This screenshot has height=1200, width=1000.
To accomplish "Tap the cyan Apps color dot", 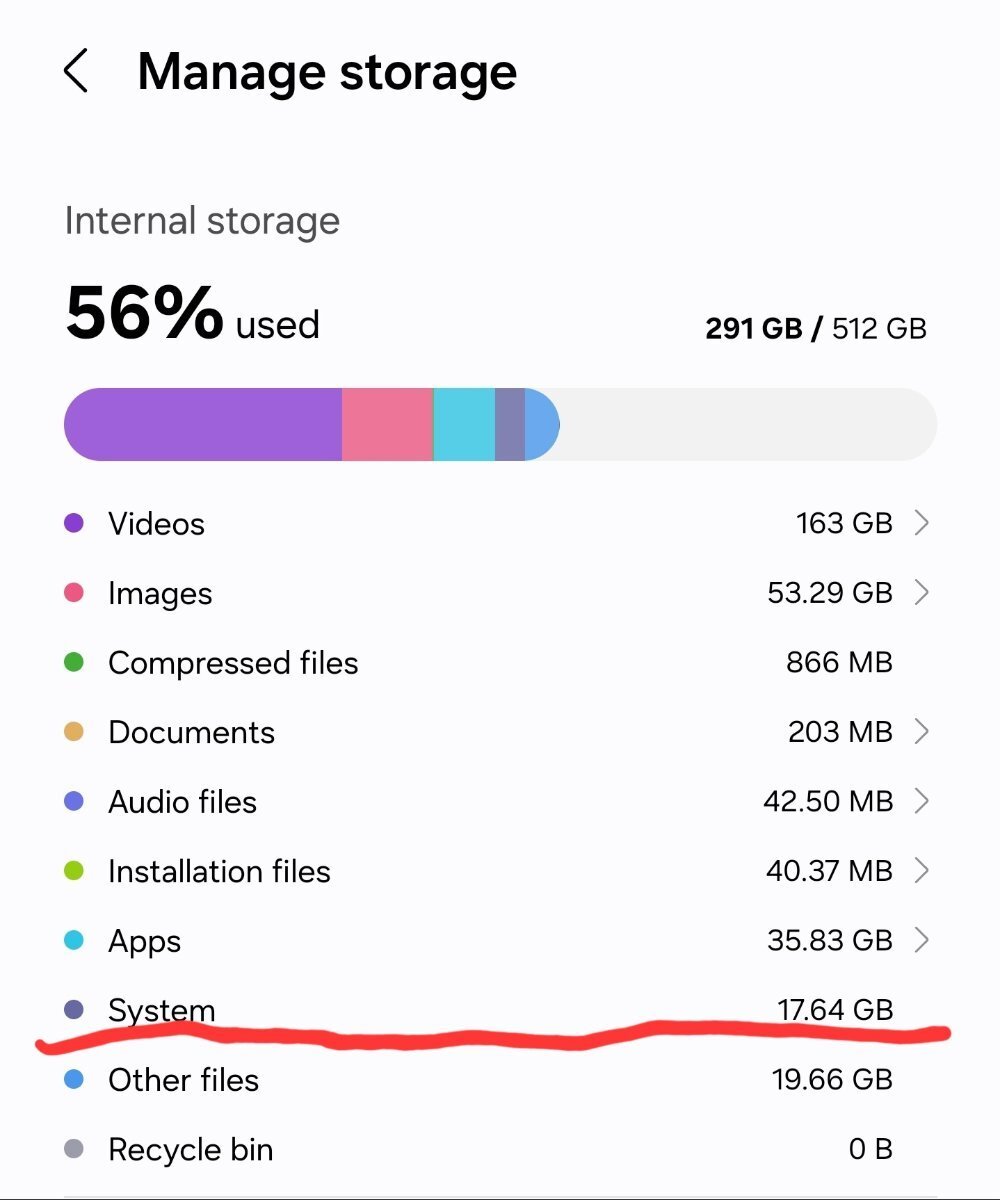I will click(x=73, y=941).
